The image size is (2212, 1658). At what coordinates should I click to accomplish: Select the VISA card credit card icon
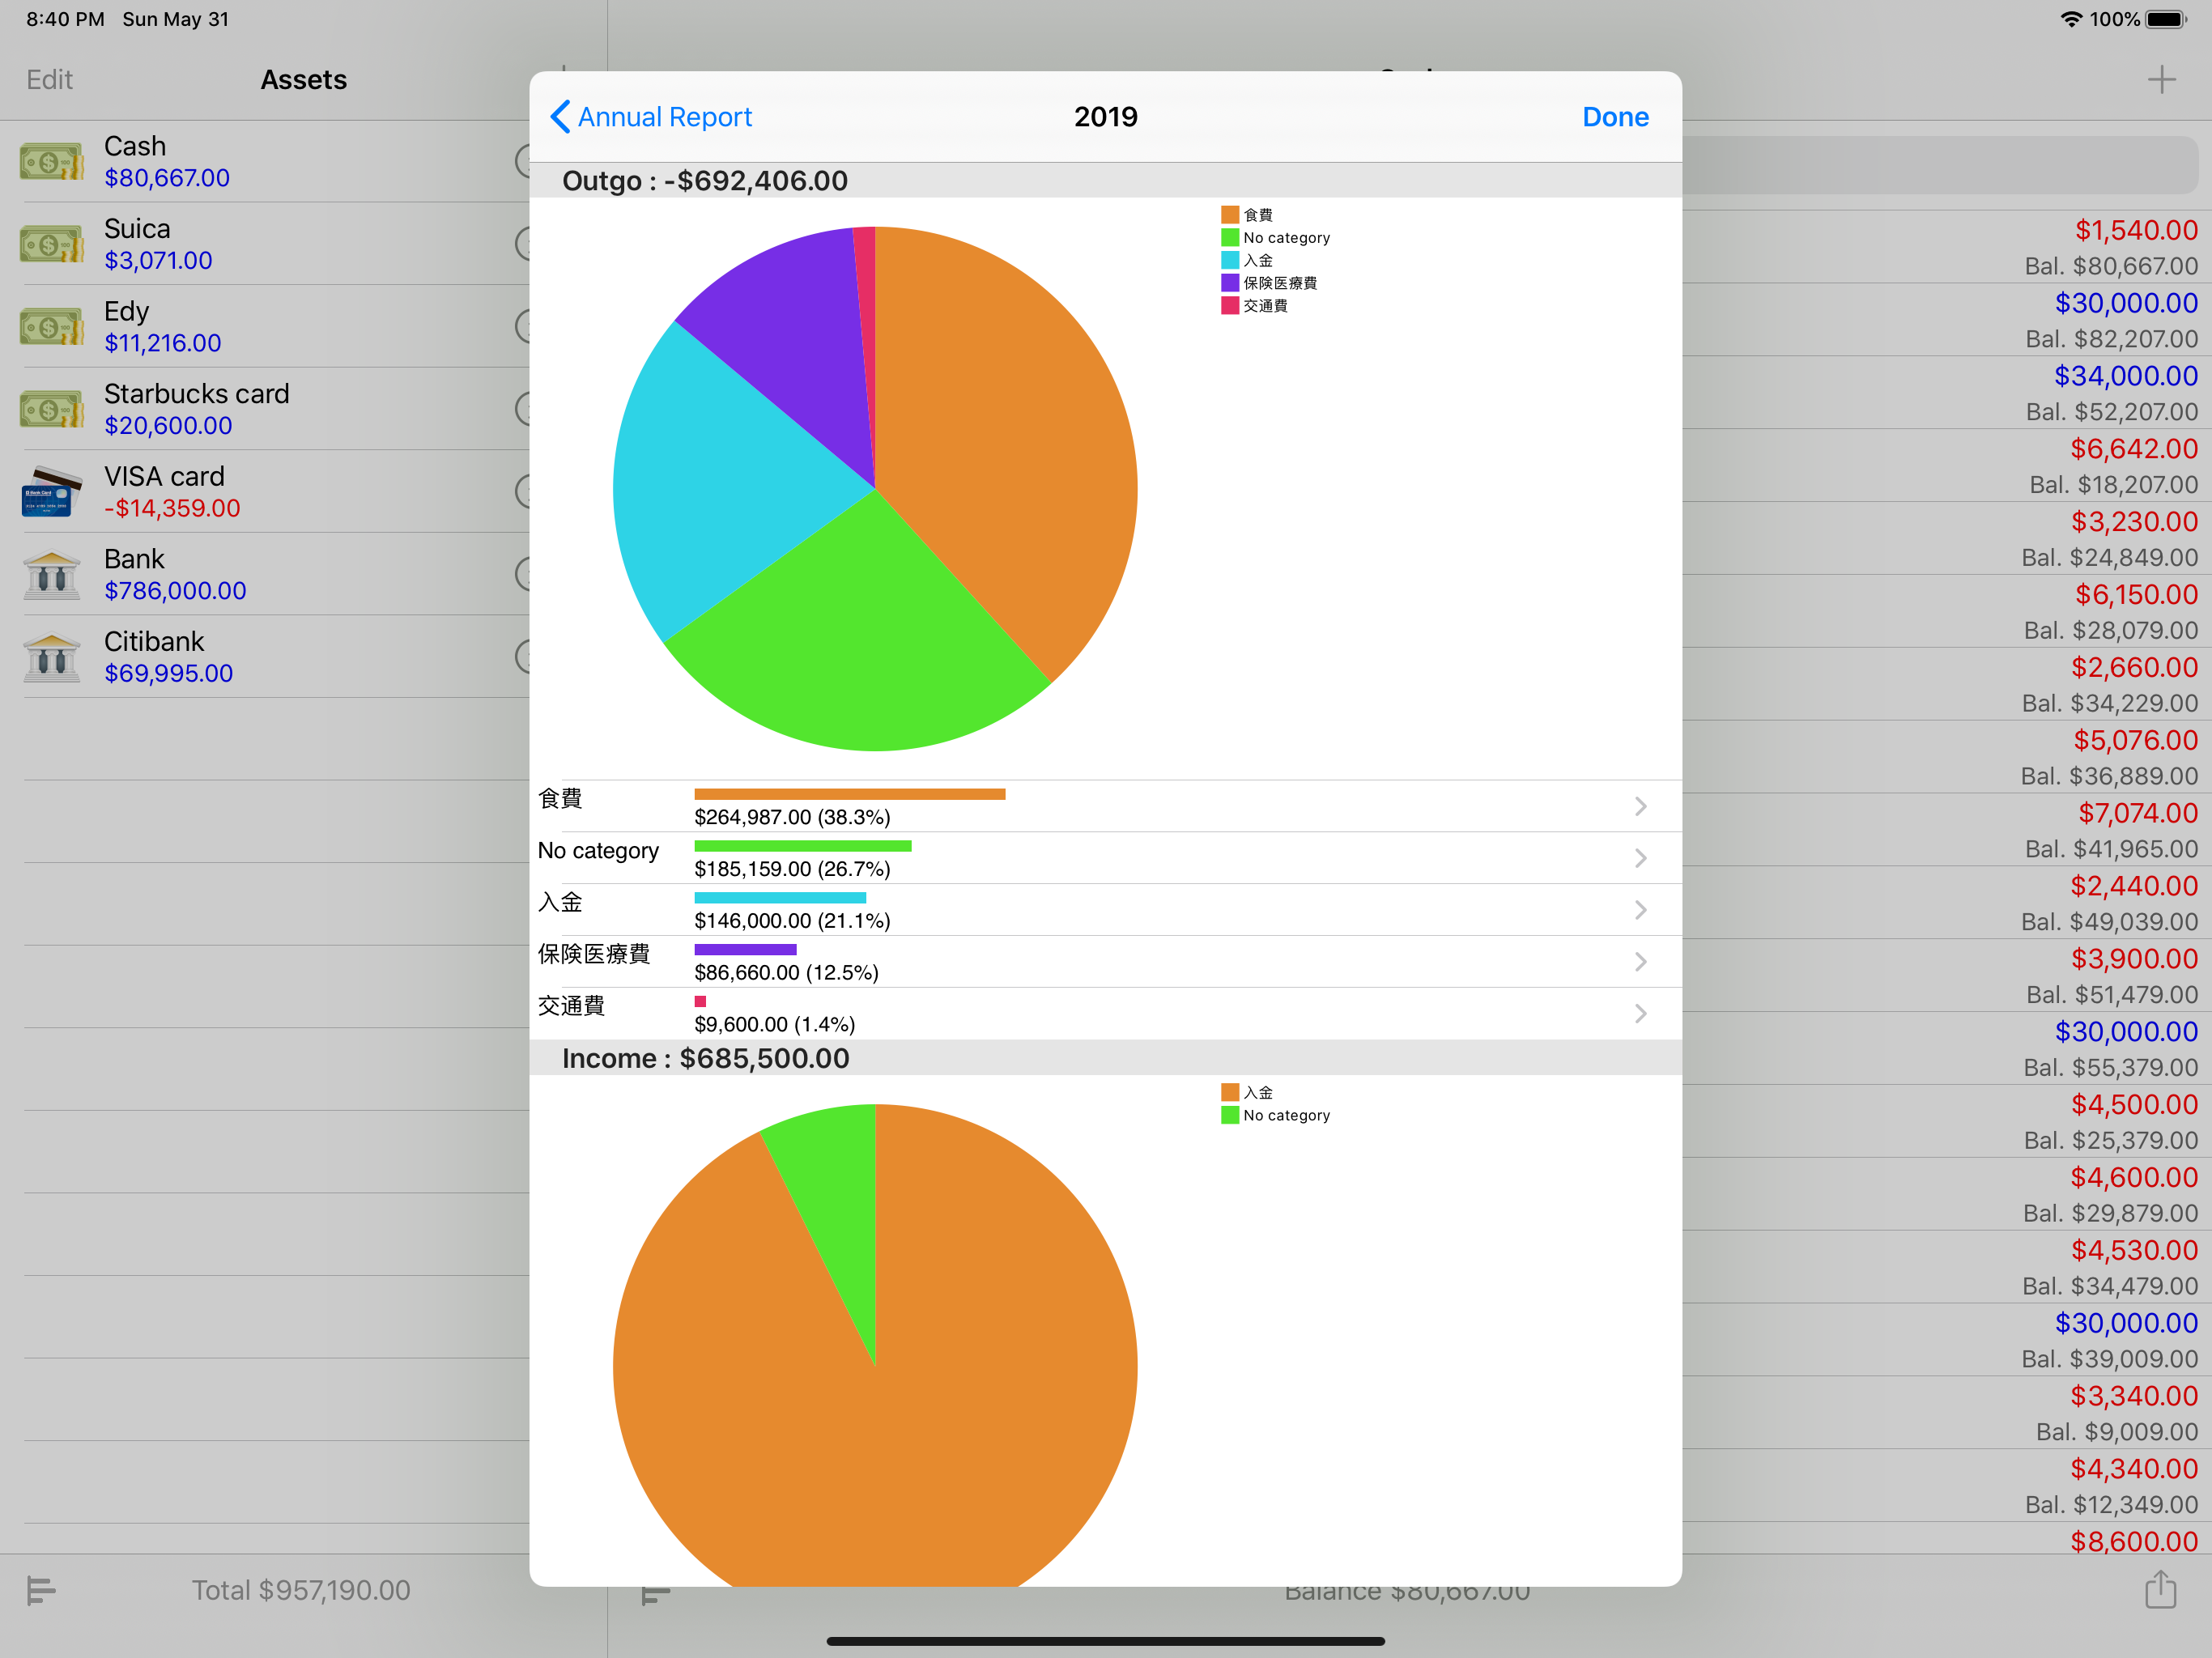click(x=52, y=492)
